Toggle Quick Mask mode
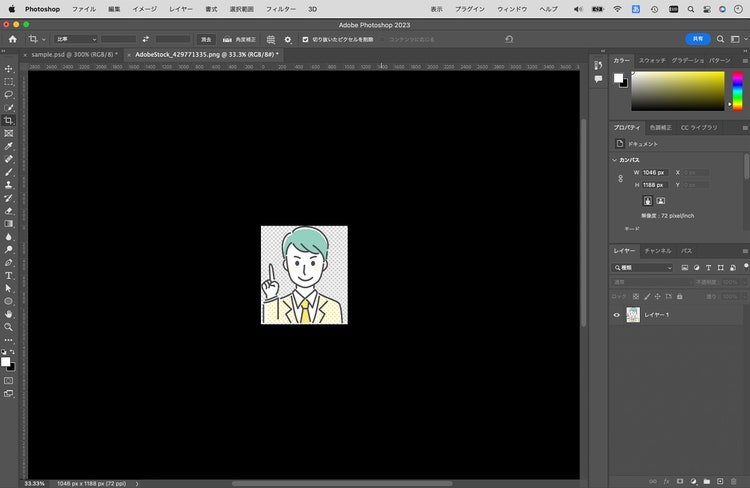The height and width of the screenshot is (488, 750). coord(9,381)
